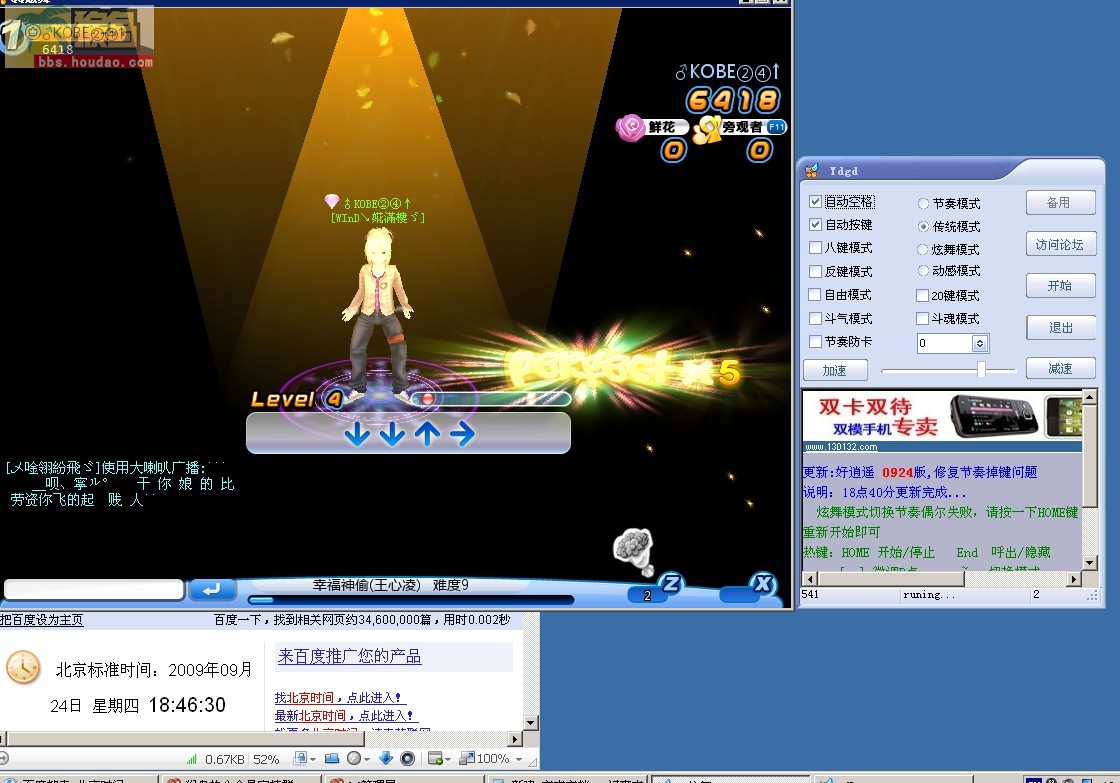Click the flower bouquet item icon
The width and height of the screenshot is (1120, 783).
(634, 551)
